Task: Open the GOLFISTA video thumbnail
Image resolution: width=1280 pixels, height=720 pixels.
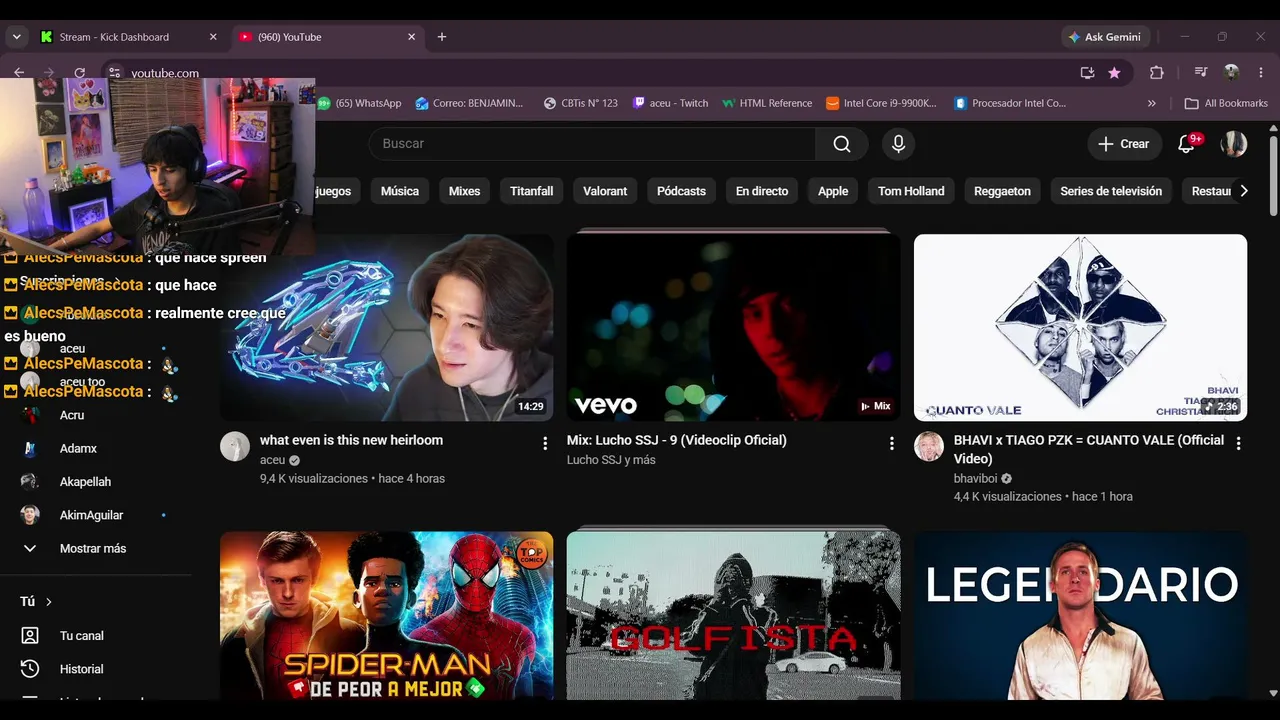Action: 733,615
